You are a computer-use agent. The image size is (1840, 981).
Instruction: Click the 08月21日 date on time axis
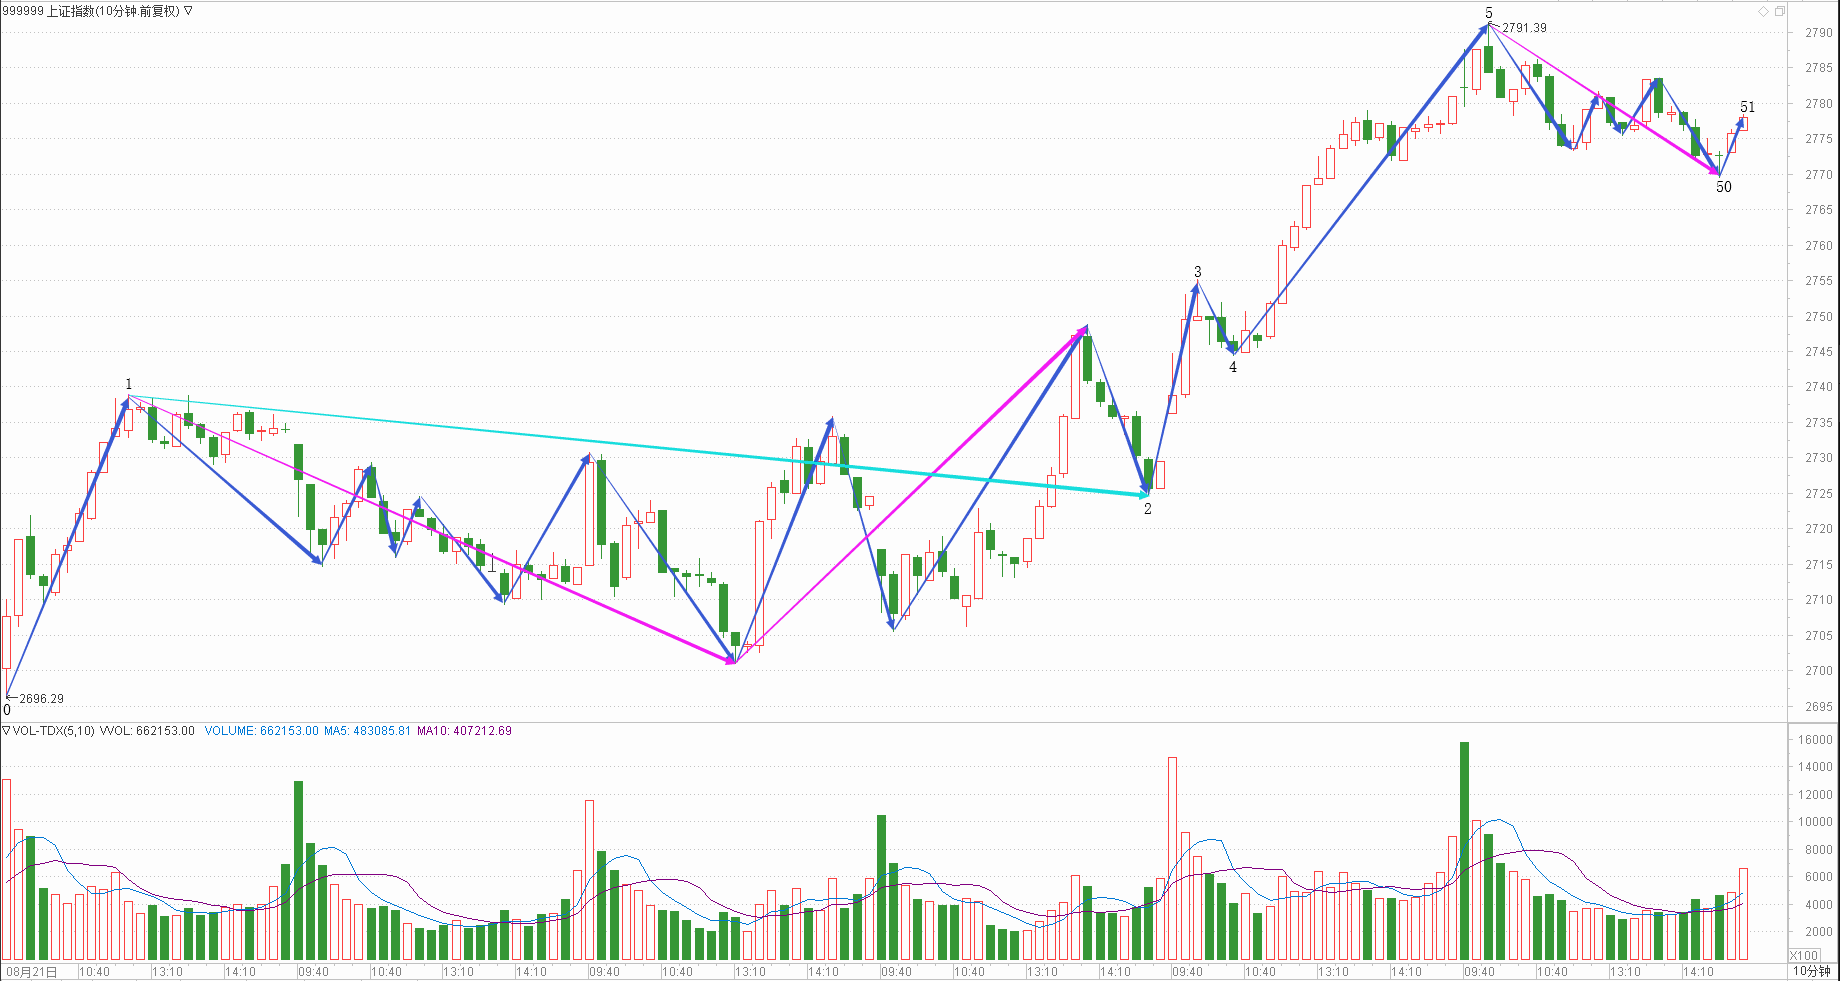pos(31,971)
